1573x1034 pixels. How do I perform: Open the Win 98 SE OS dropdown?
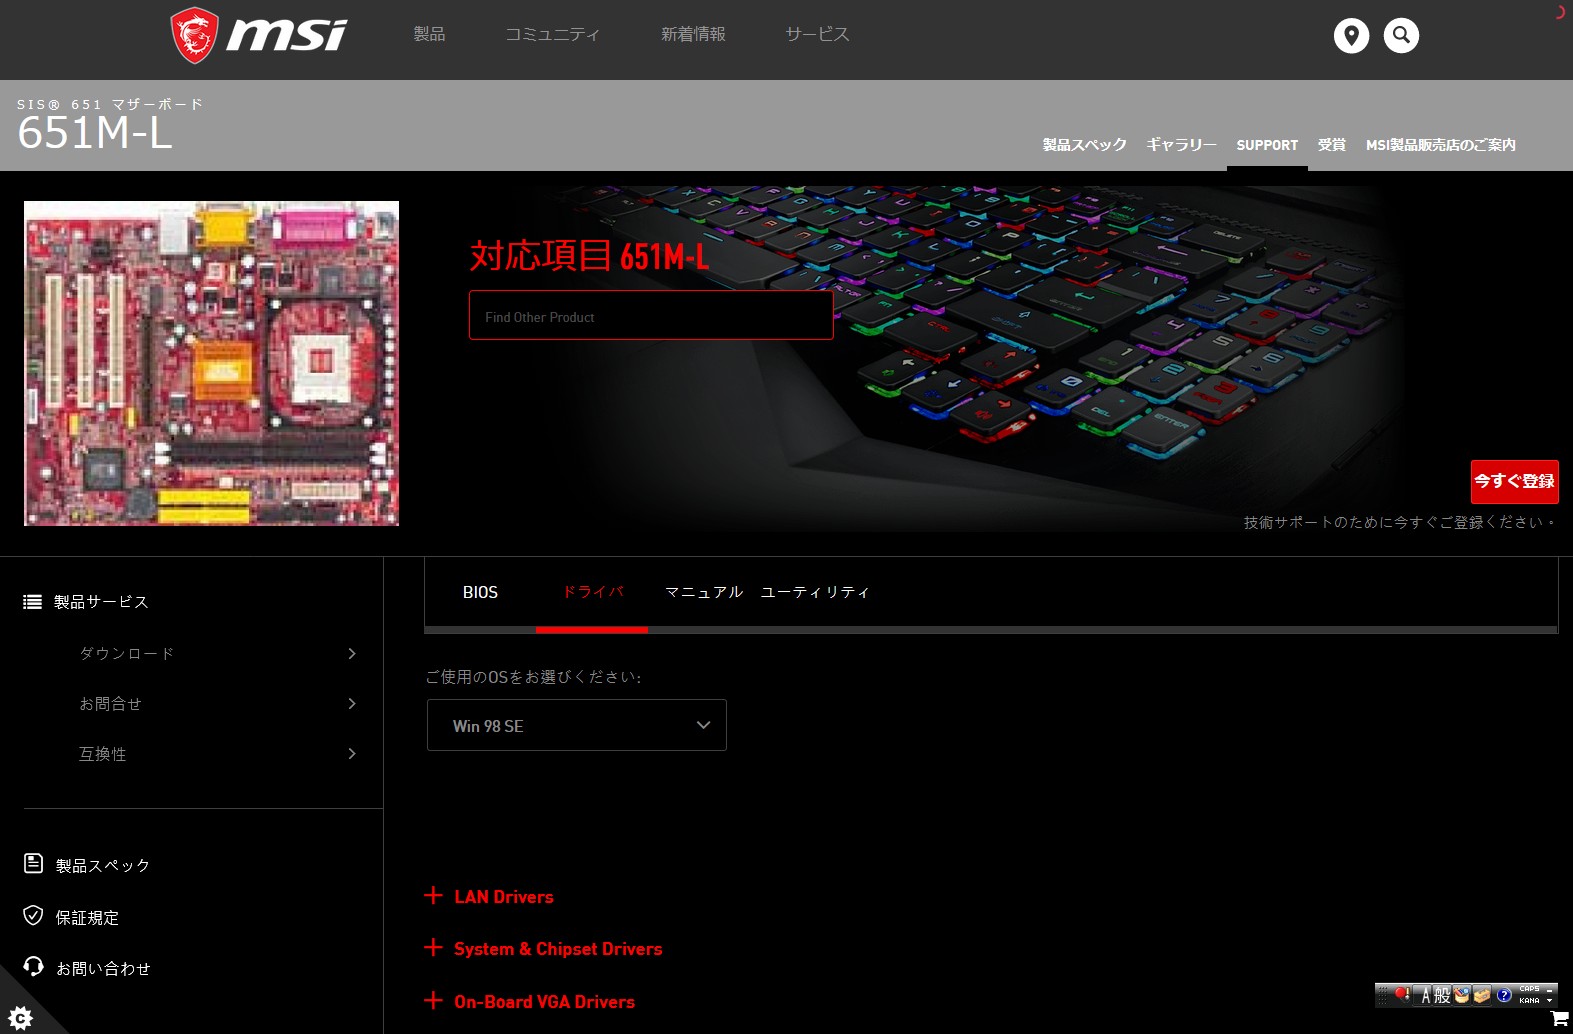click(577, 725)
